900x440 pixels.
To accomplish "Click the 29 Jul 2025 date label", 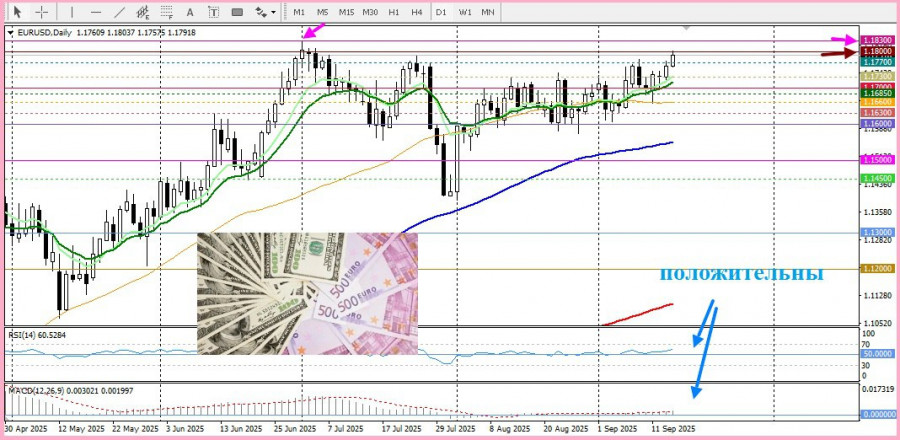I will click(455, 429).
